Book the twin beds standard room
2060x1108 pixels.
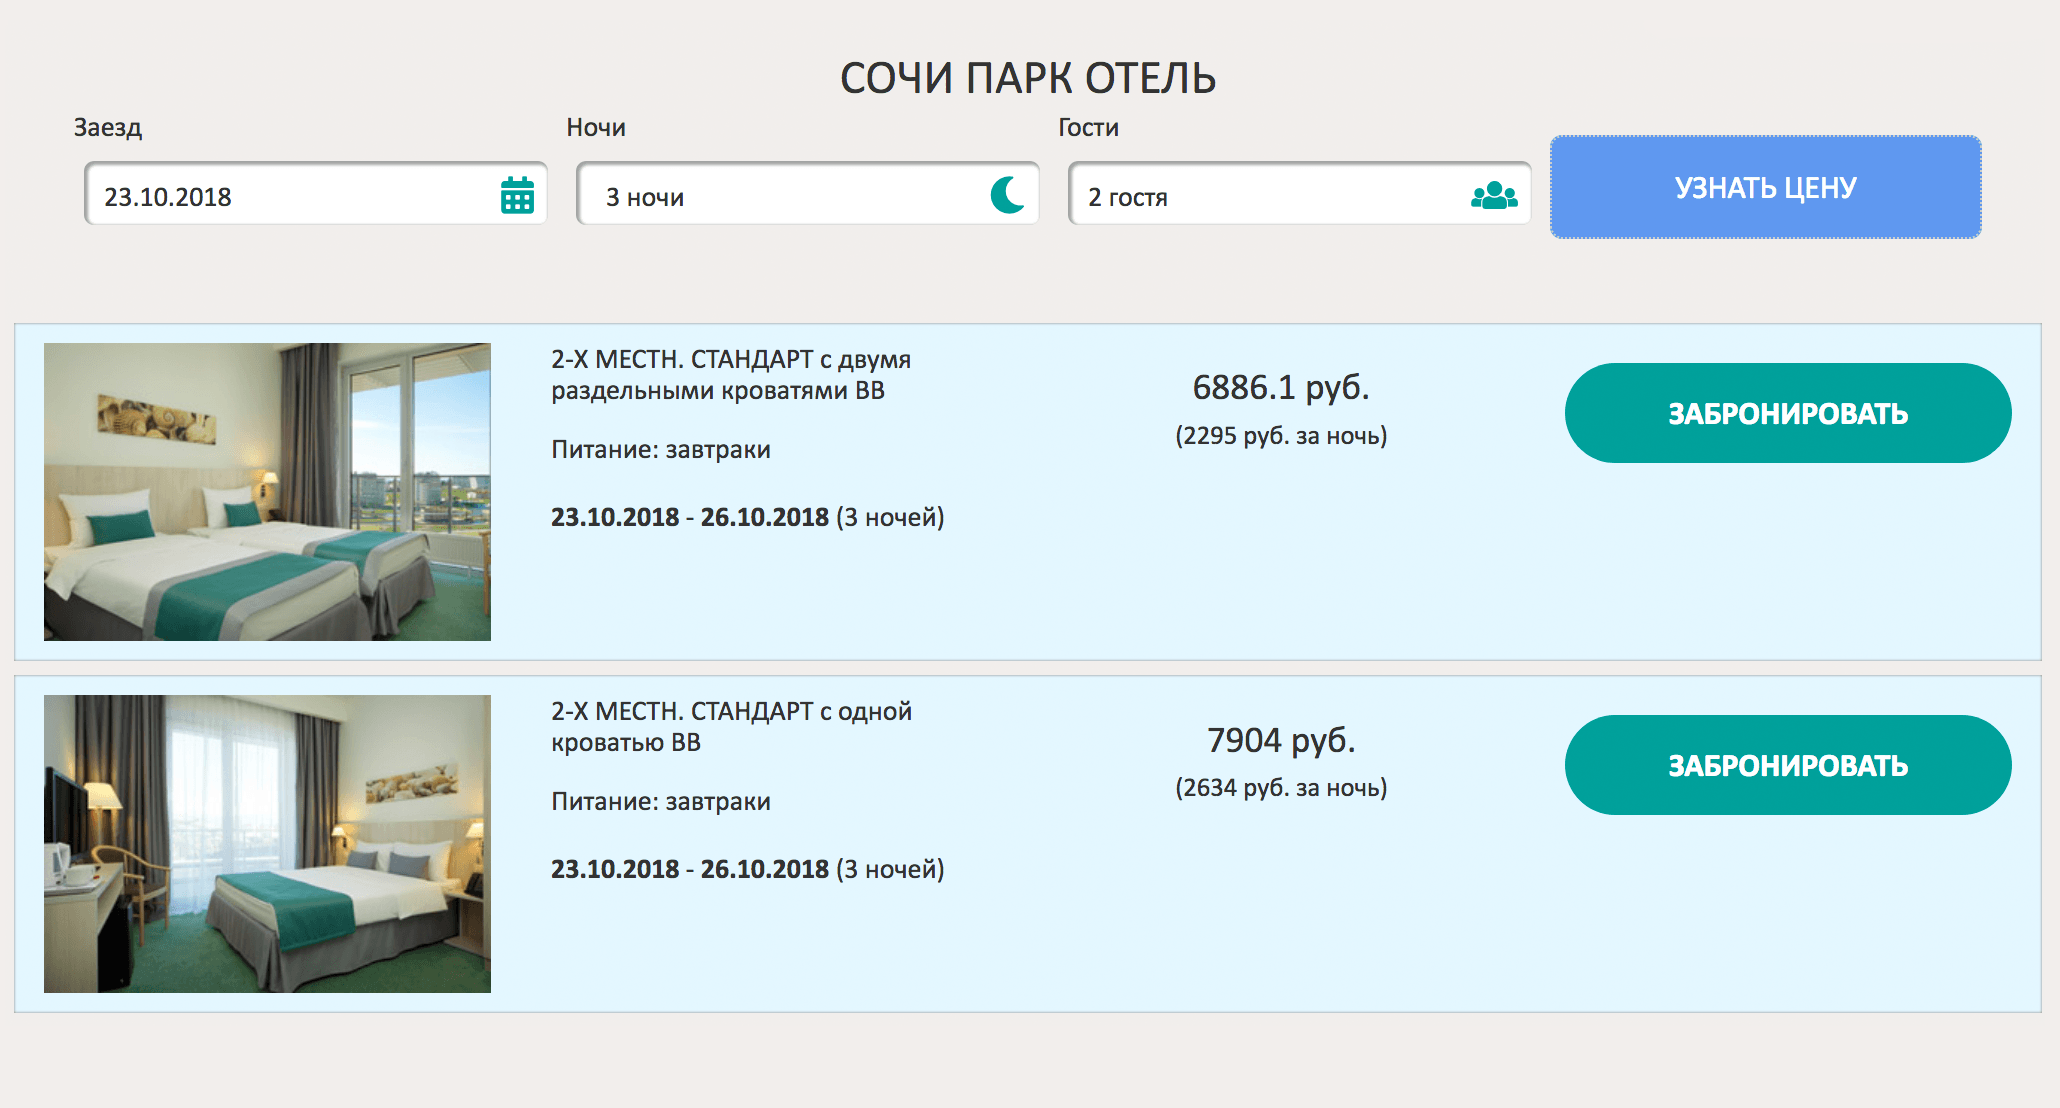coord(1788,413)
